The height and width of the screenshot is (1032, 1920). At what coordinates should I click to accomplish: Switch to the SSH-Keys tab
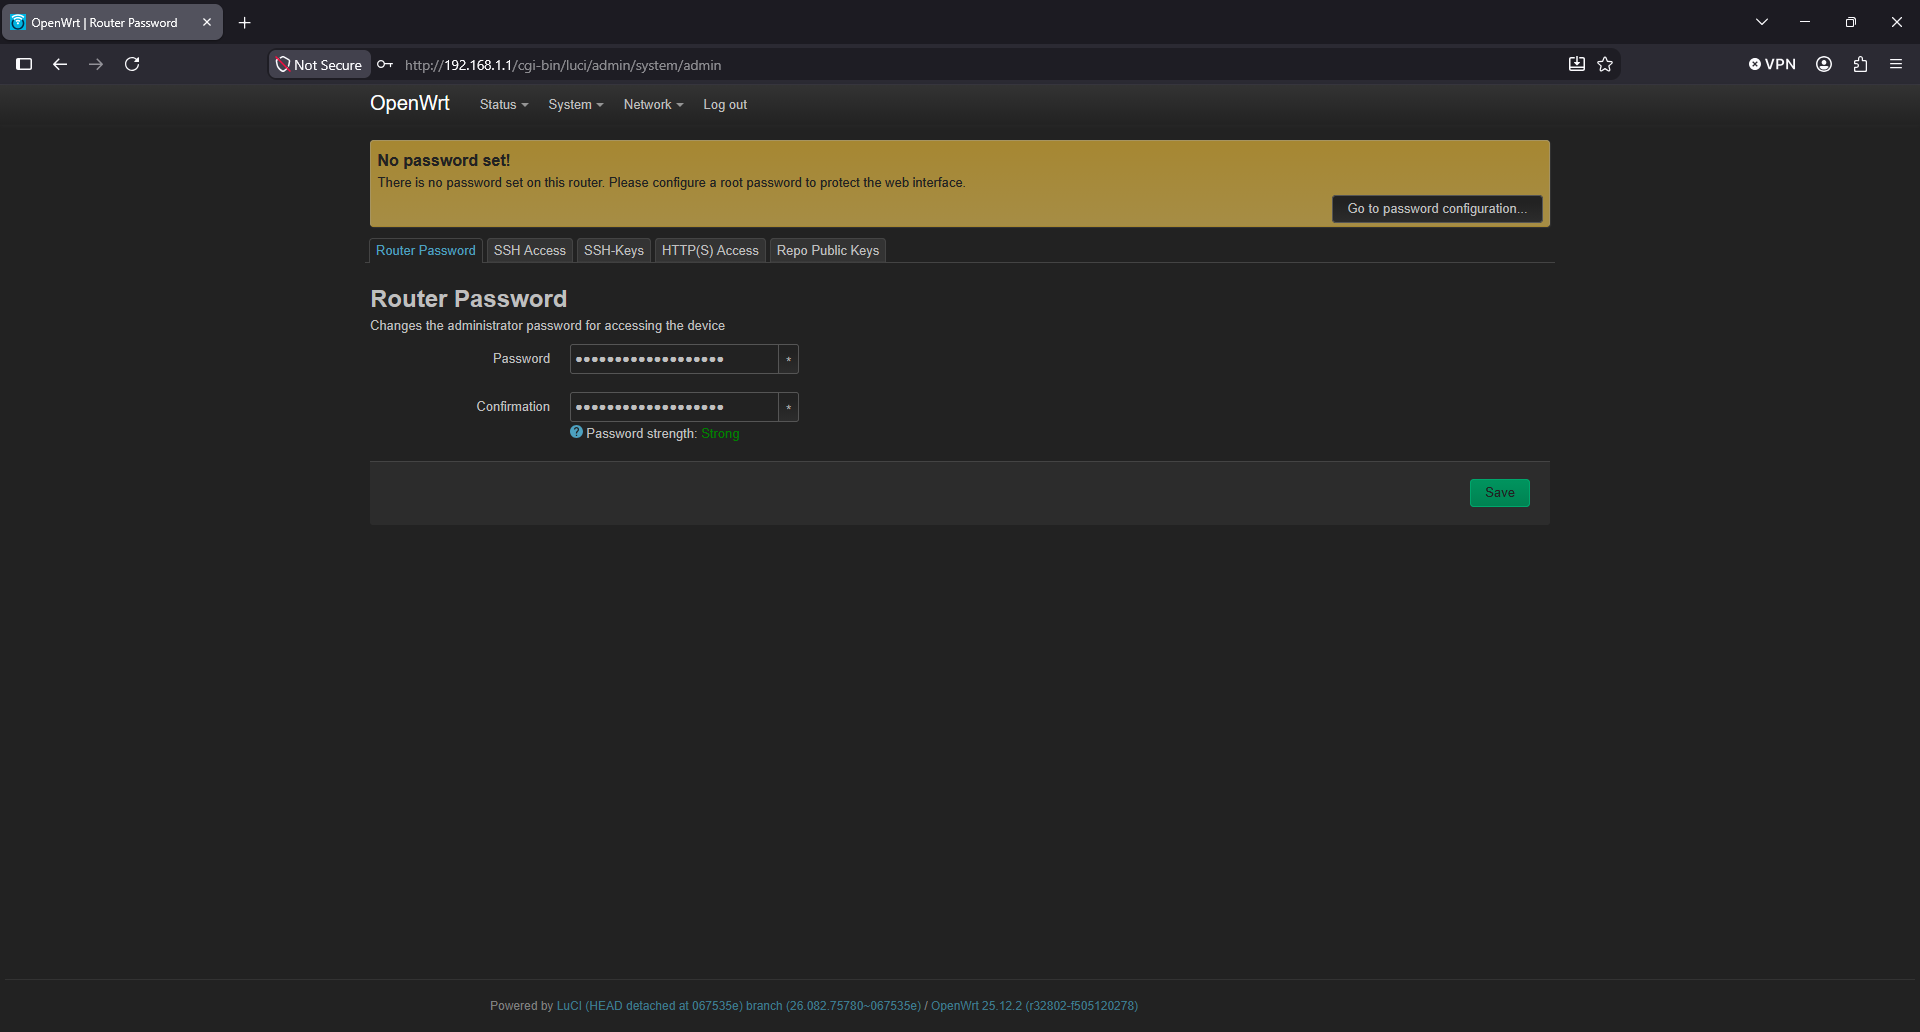[614, 250]
